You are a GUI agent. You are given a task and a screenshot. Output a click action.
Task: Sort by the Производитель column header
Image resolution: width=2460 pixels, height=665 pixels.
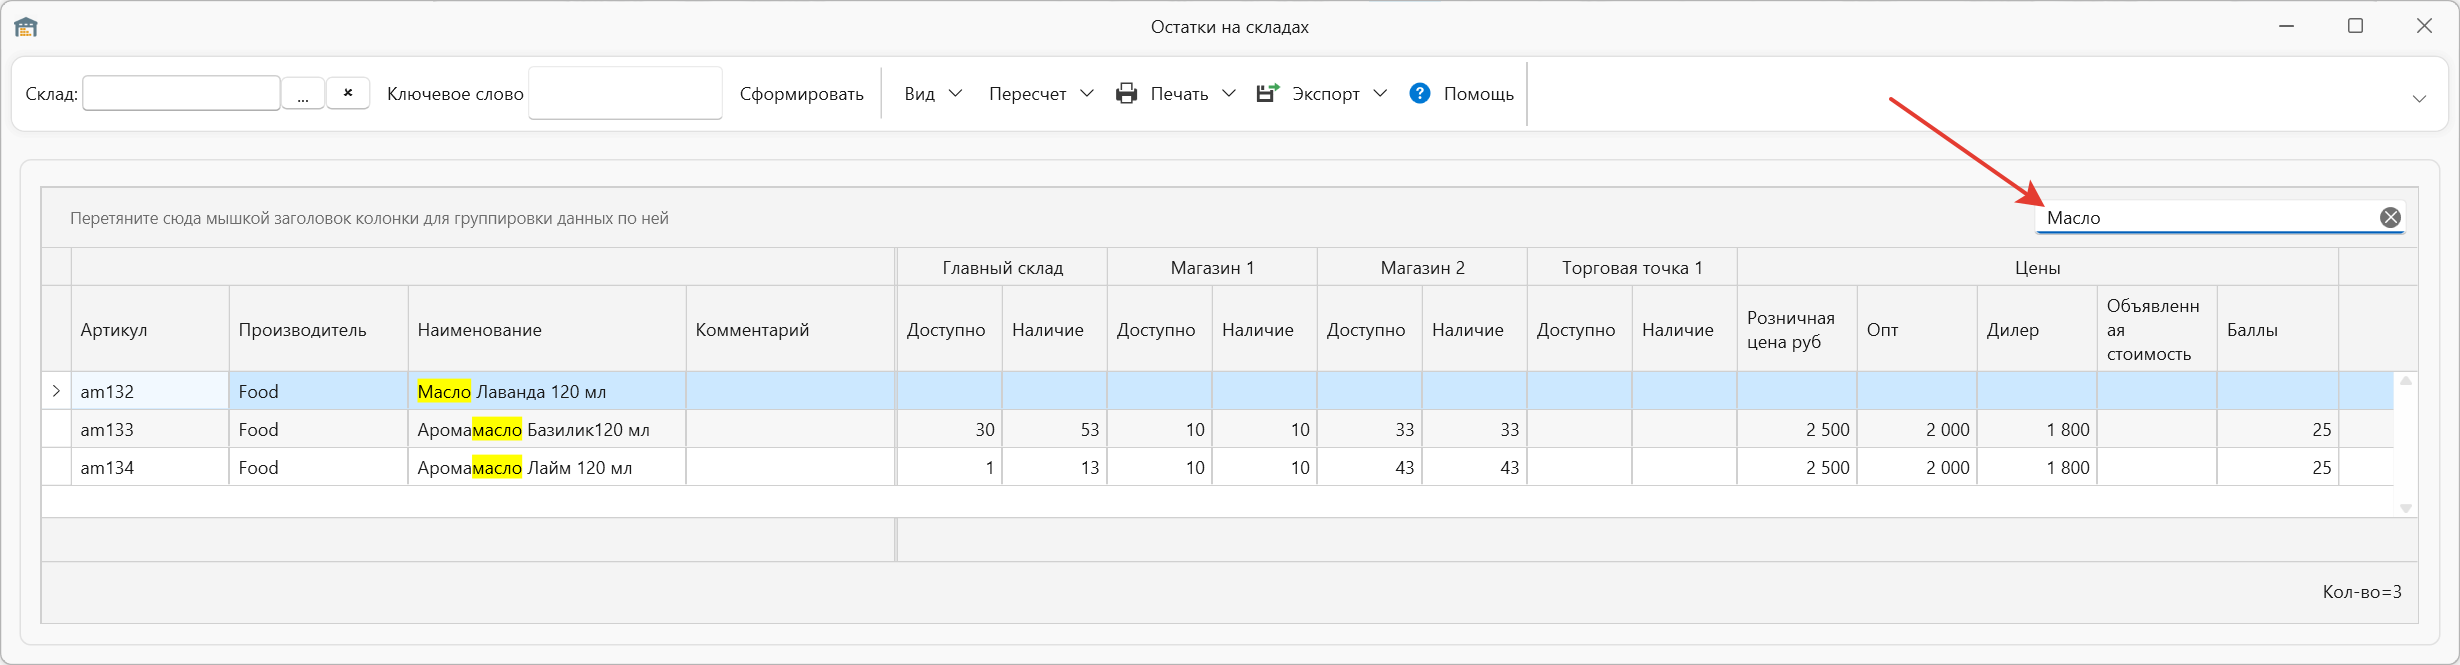(x=318, y=329)
